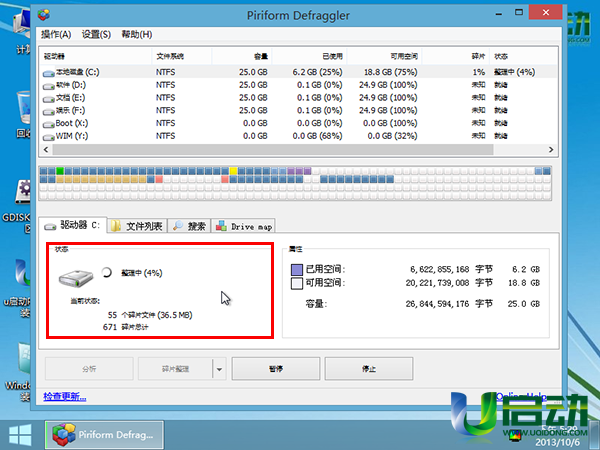
Task: Click Piriform Defraggler taskbar button
Action: (104, 435)
